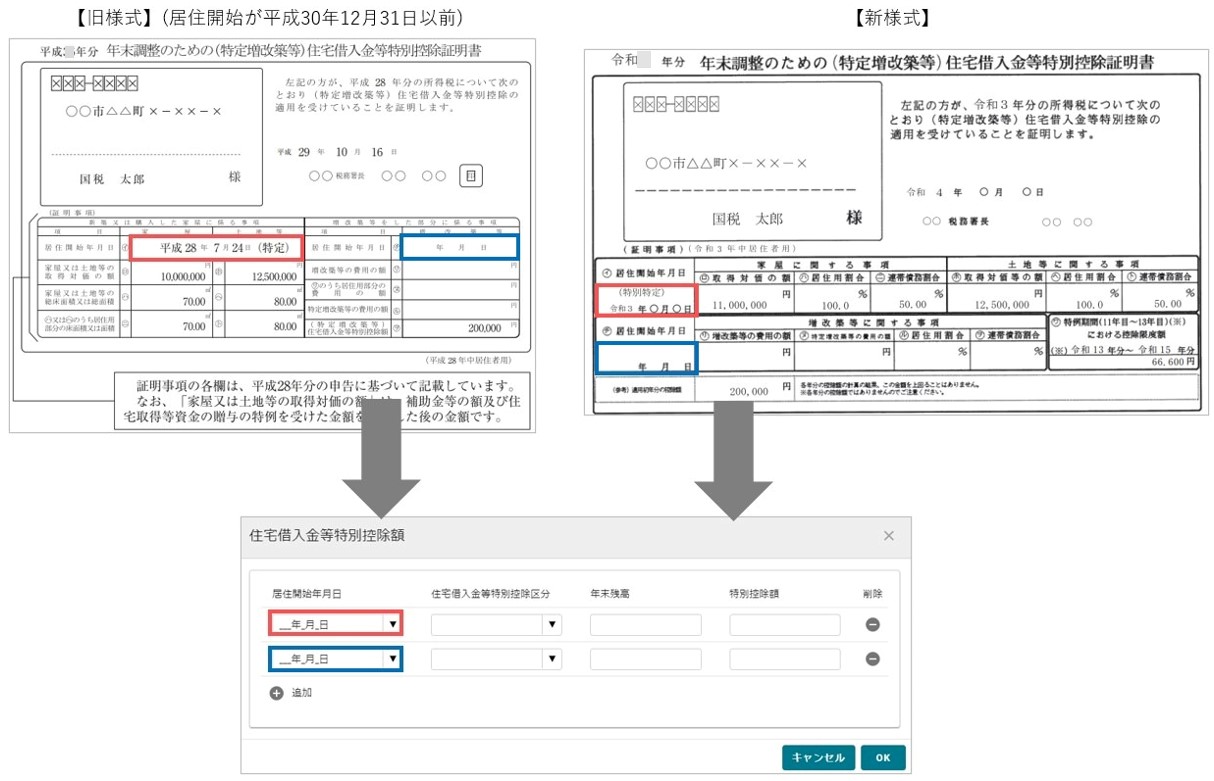Image resolution: width=1214 pixels, height=781 pixels.
Task: Click second-row 年末残高 input field
Action: coord(646,659)
